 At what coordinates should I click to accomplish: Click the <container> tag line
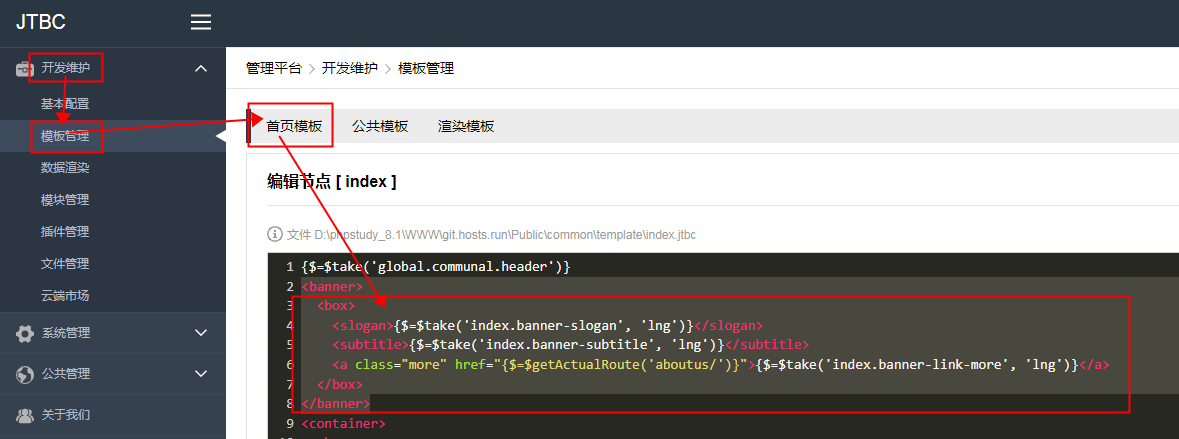(x=344, y=423)
